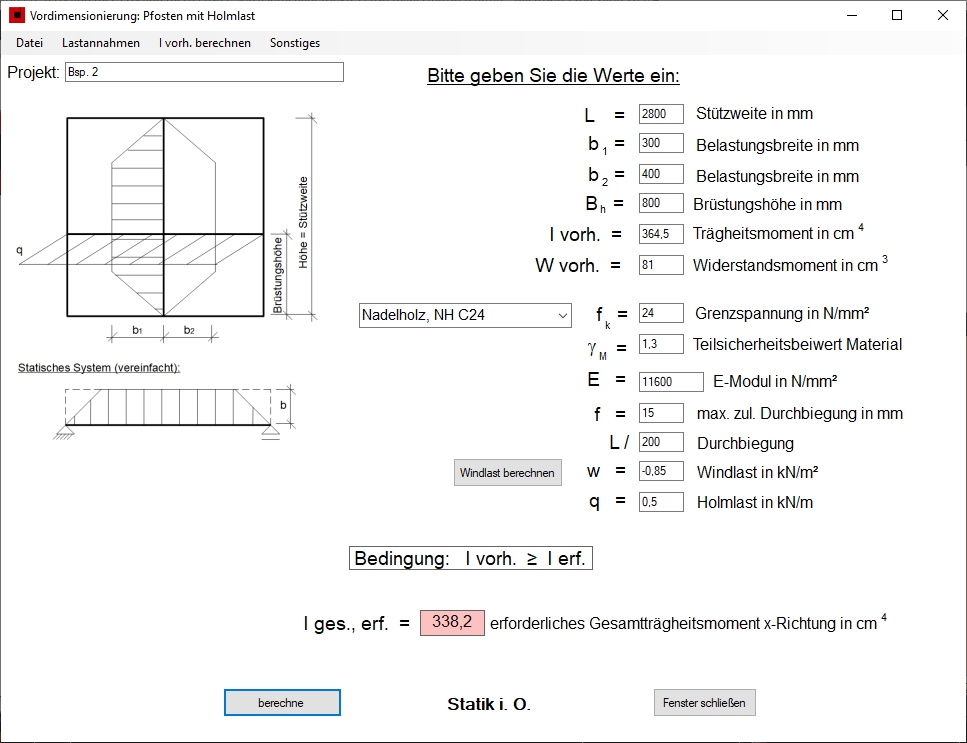This screenshot has height=743, width=967.
Task: Click the pink I ges., erf. result box
Action: coord(452,623)
